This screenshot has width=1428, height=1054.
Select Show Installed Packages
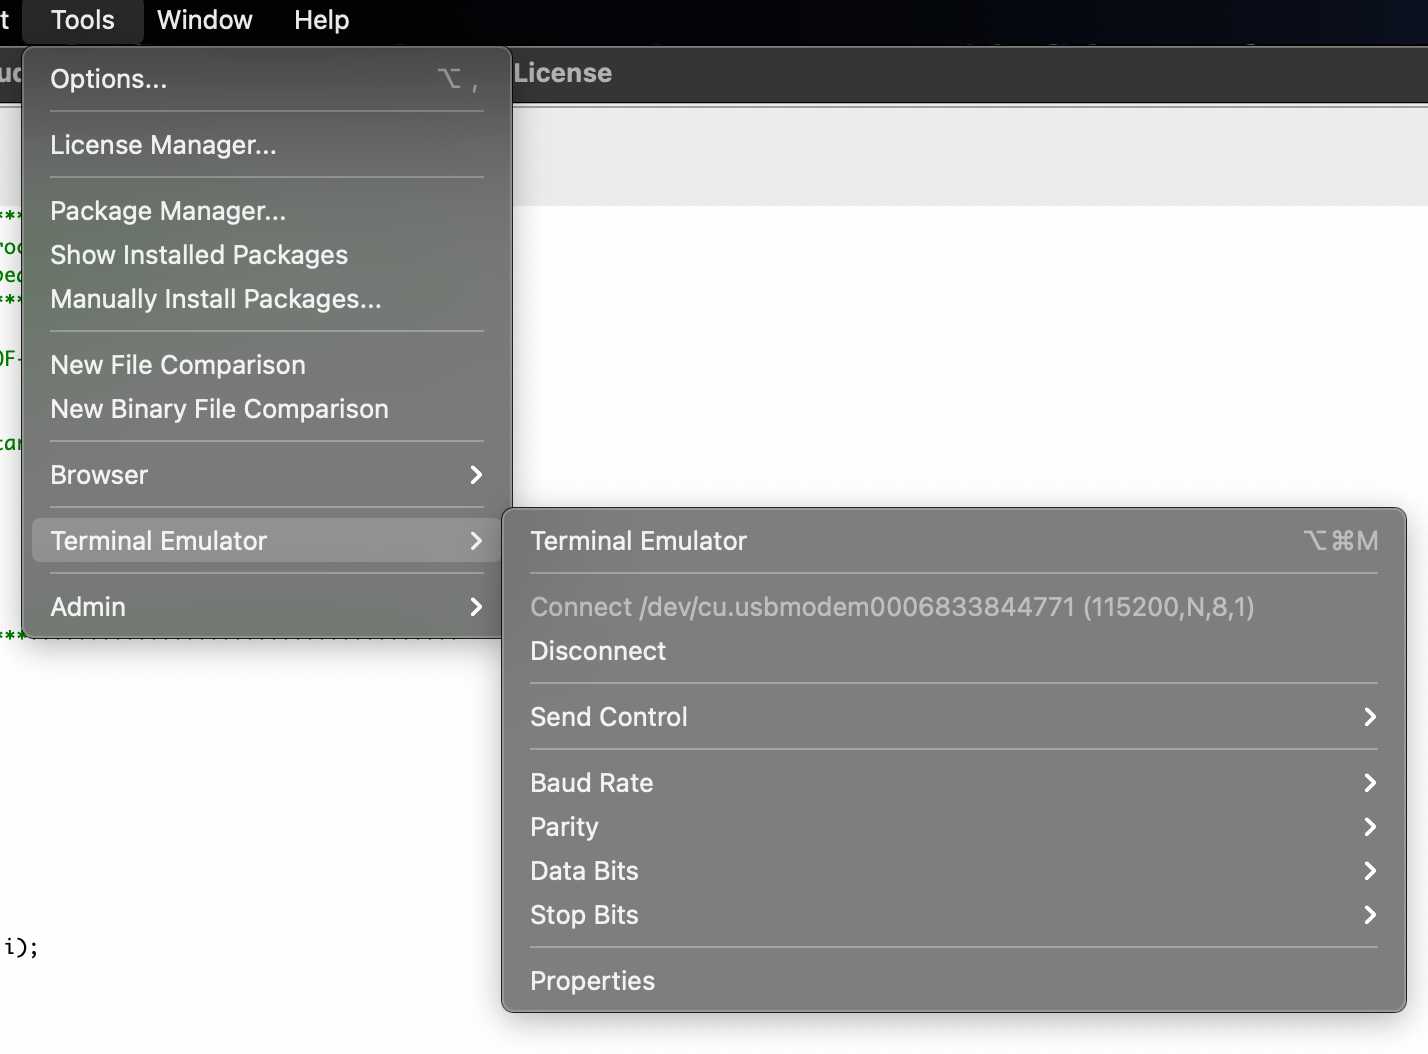tap(267, 255)
